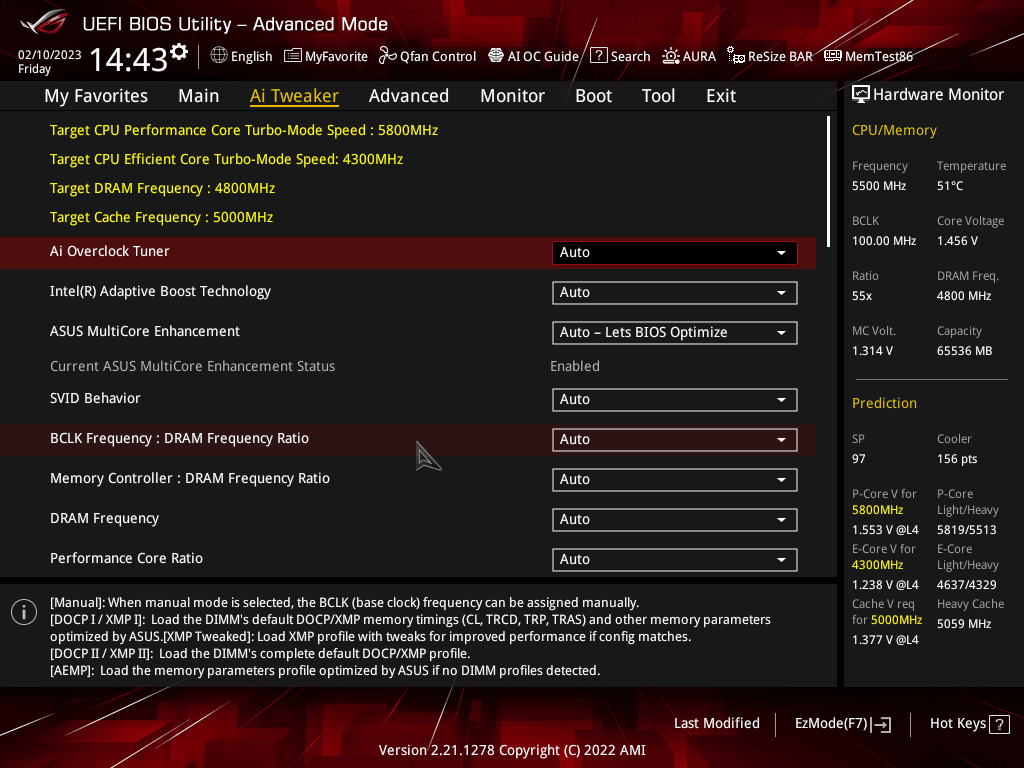Open the Monitor tab
The width and height of the screenshot is (1024, 768).
click(x=513, y=96)
